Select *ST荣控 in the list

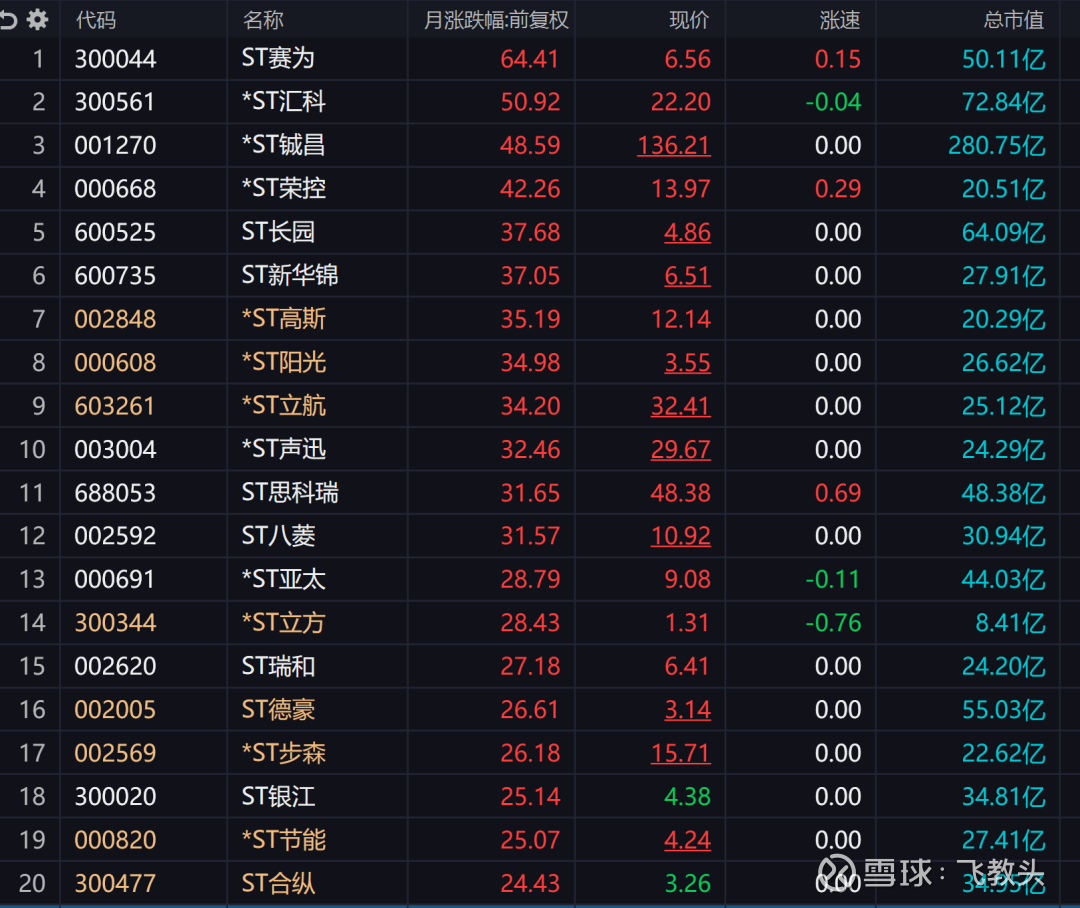click(x=284, y=189)
